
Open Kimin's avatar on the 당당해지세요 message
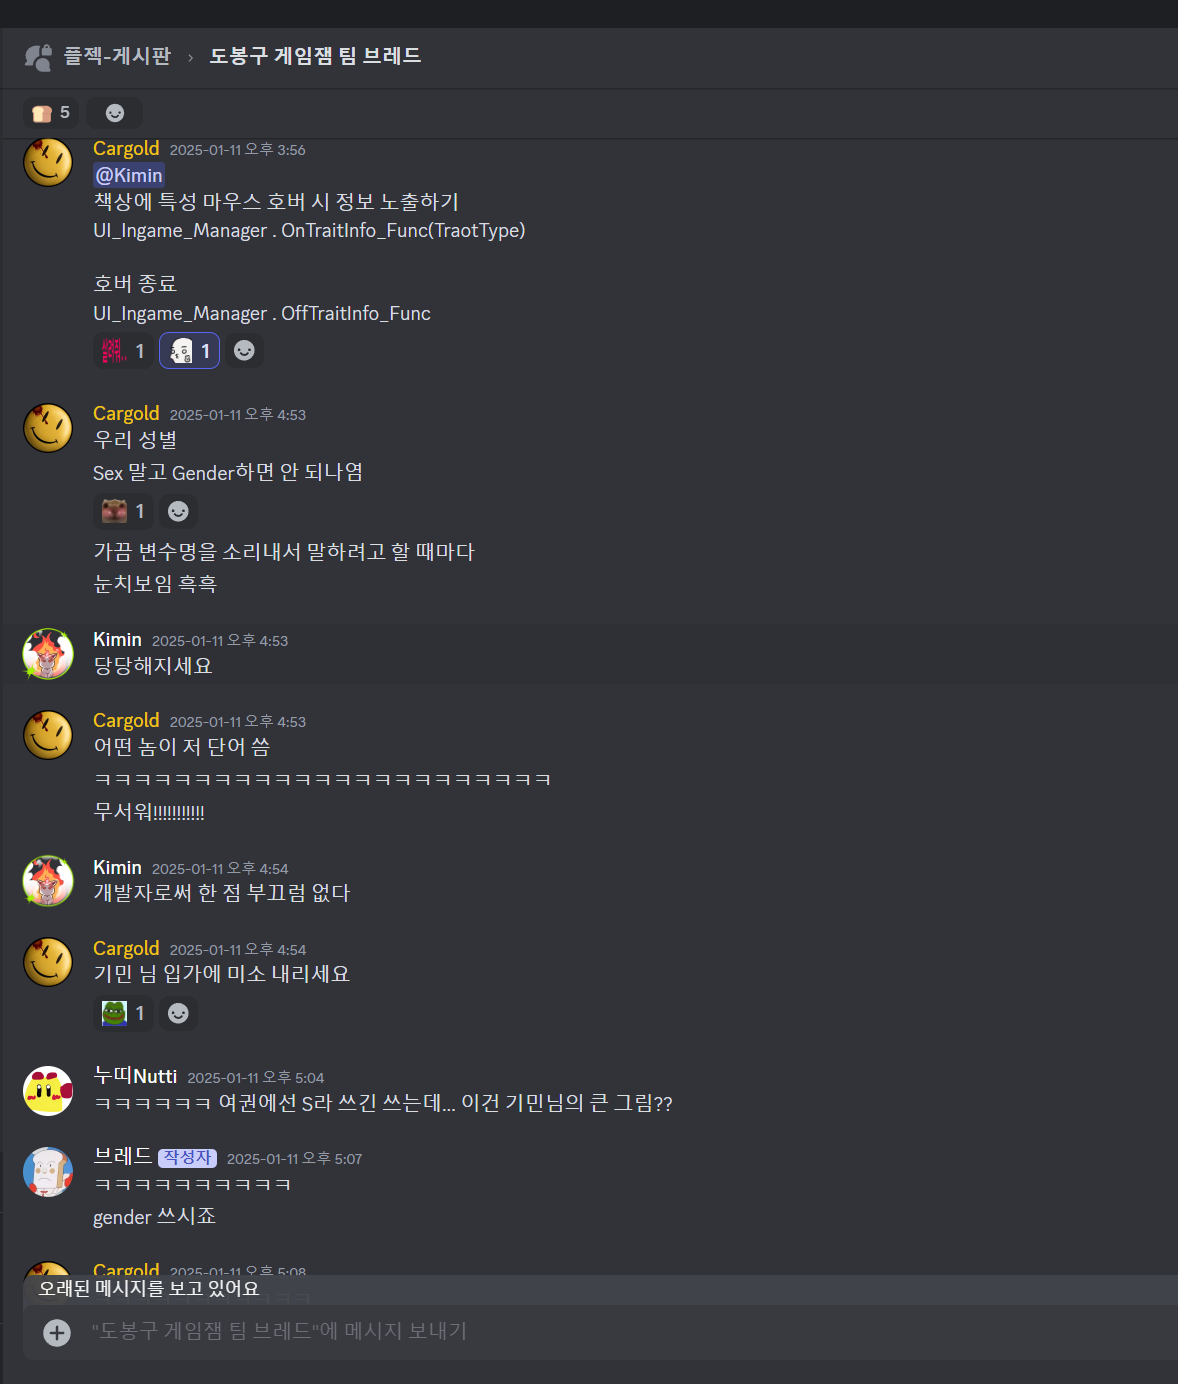click(48, 654)
